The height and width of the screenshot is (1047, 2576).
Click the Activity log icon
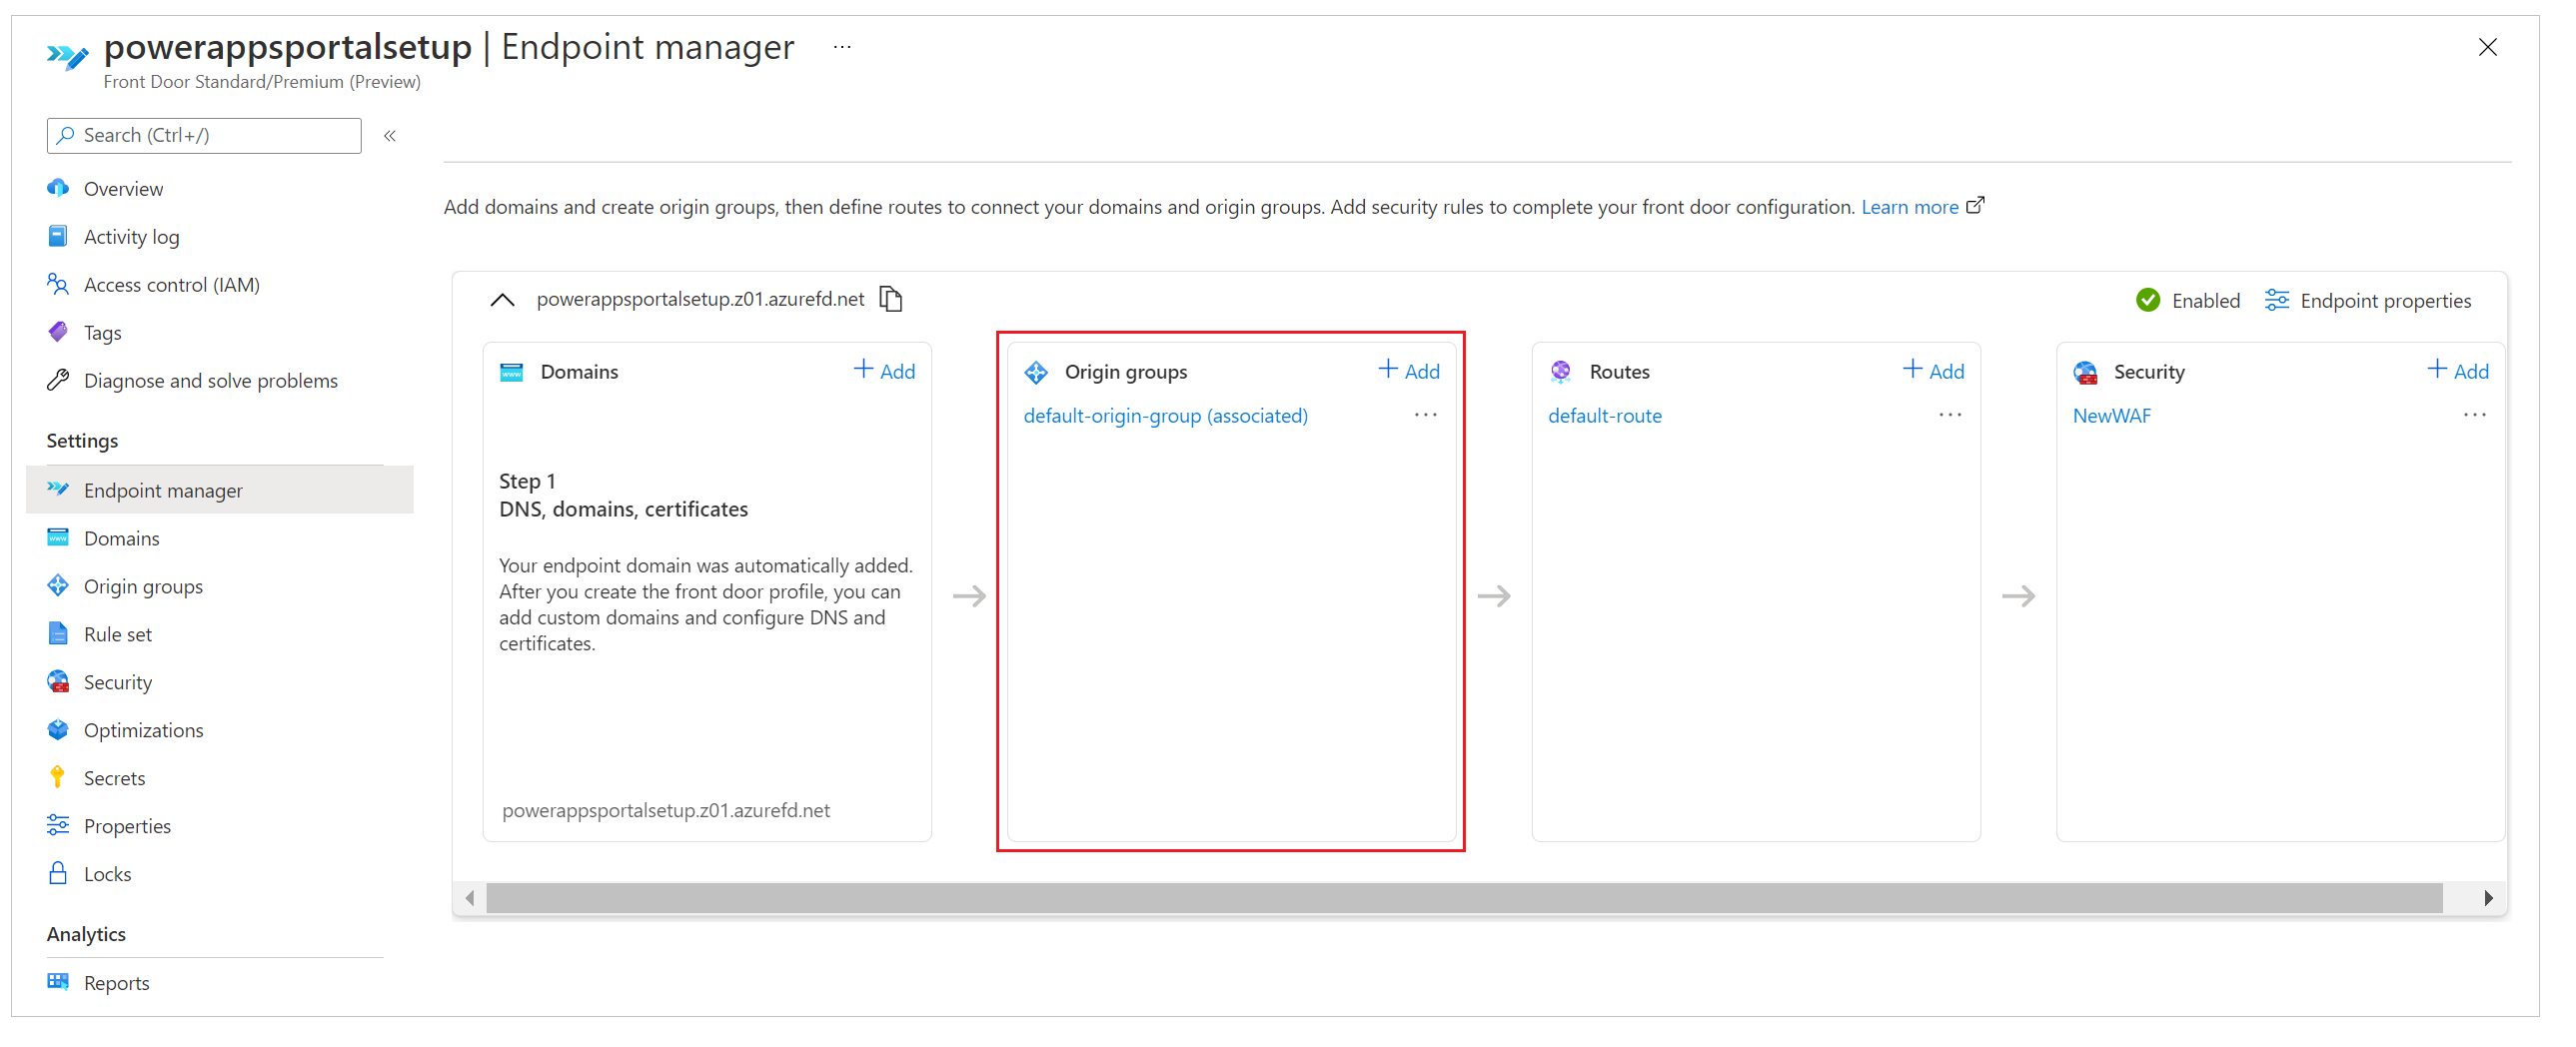(58, 236)
